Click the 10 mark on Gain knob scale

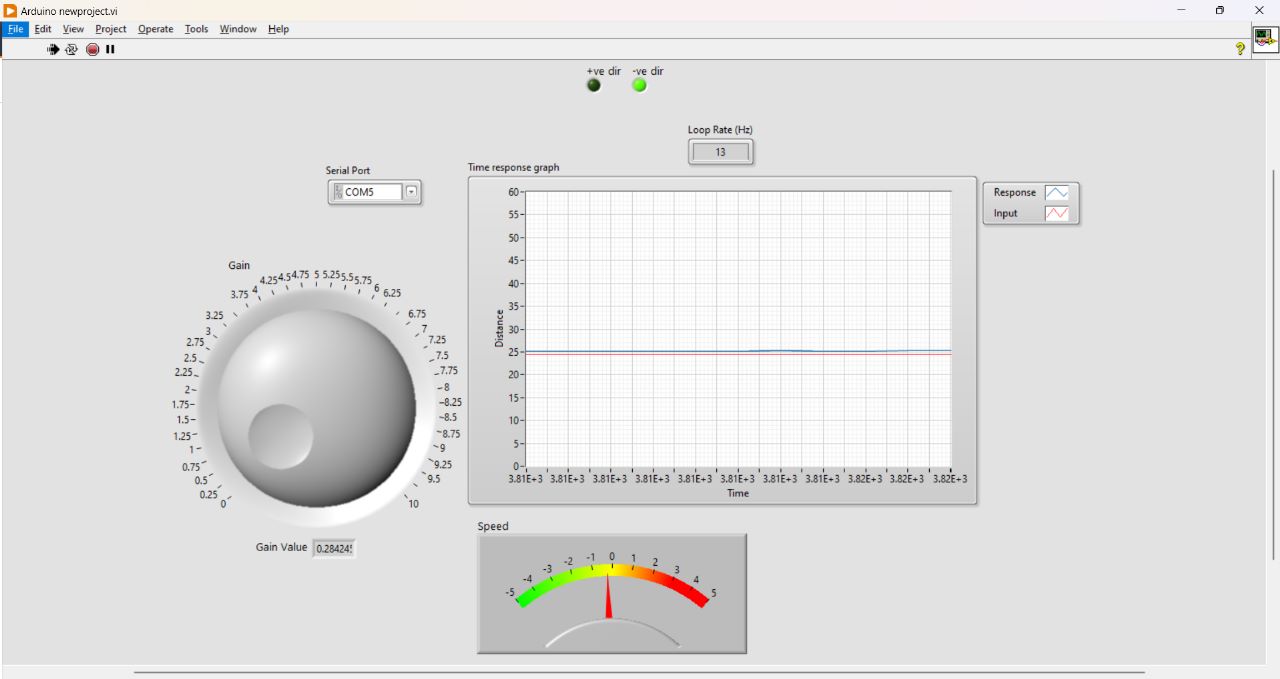click(413, 503)
